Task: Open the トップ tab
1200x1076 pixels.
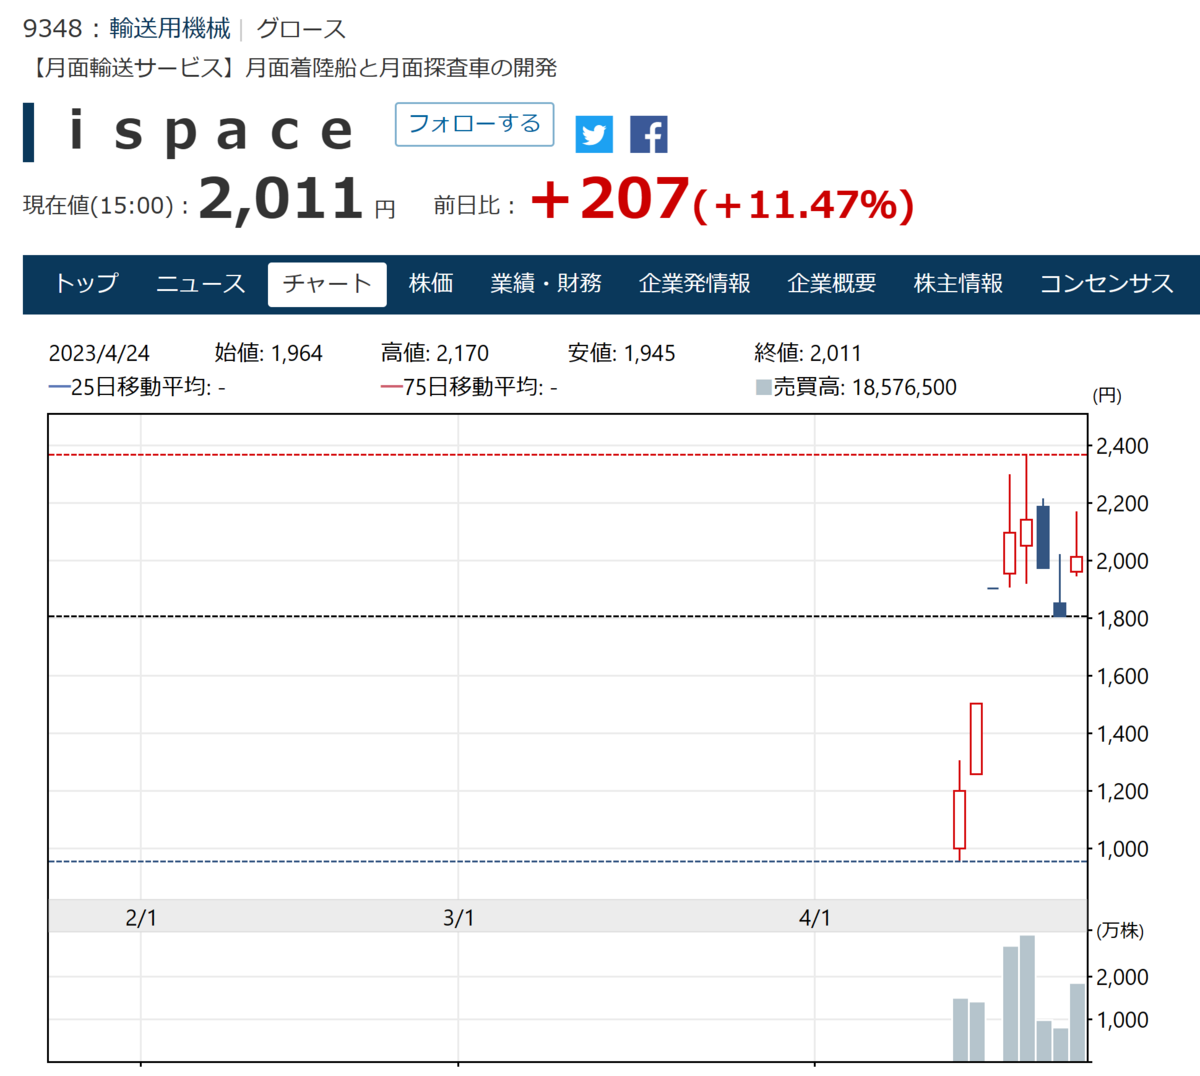Action: (x=86, y=284)
